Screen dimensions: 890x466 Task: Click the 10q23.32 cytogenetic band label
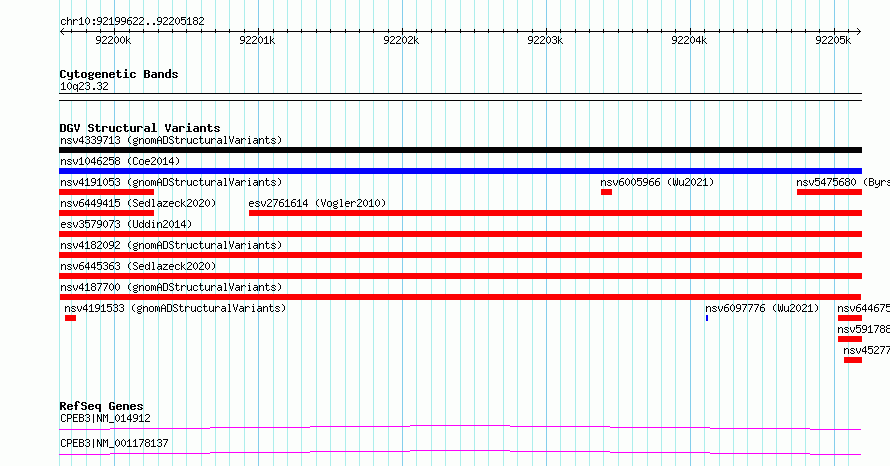84,86
